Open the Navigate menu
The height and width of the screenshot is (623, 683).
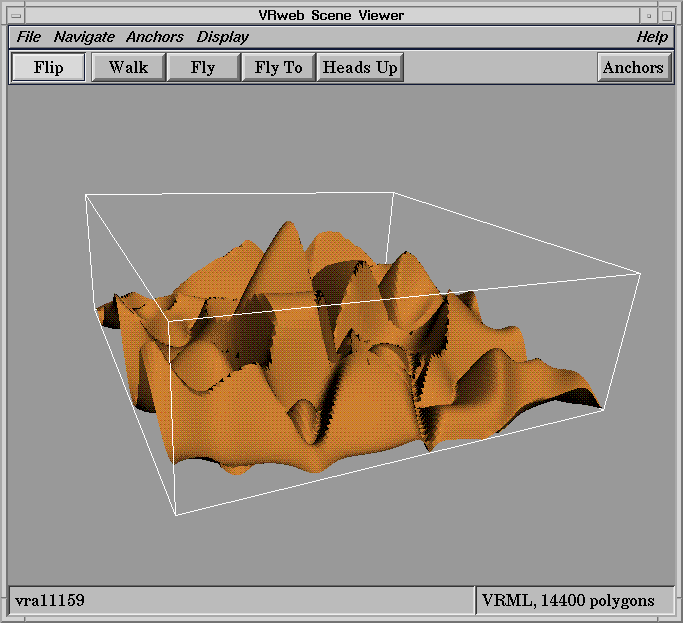[84, 37]
